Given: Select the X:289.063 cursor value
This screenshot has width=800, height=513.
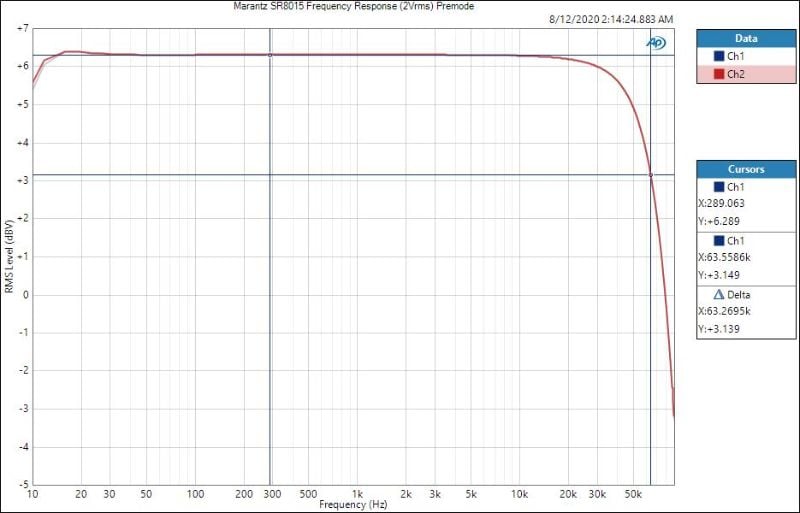Looking at the screenshot, I should pos(721,203).
